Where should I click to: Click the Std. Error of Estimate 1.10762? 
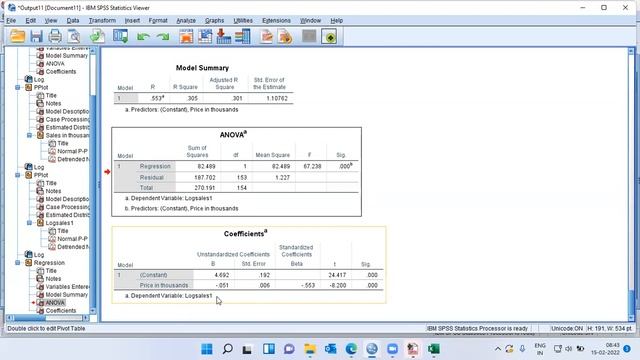277,98
